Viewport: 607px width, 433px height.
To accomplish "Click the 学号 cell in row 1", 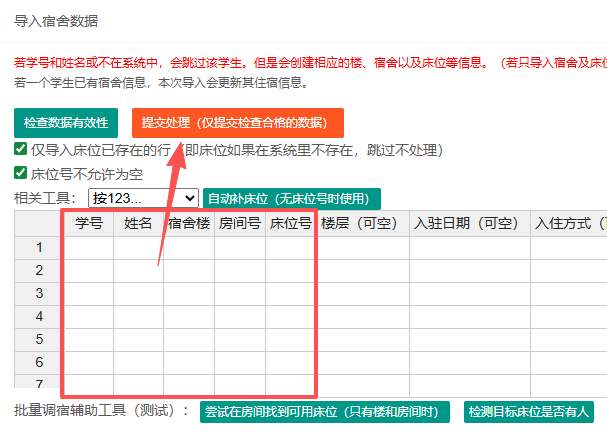I will click(x=89, y=247).
